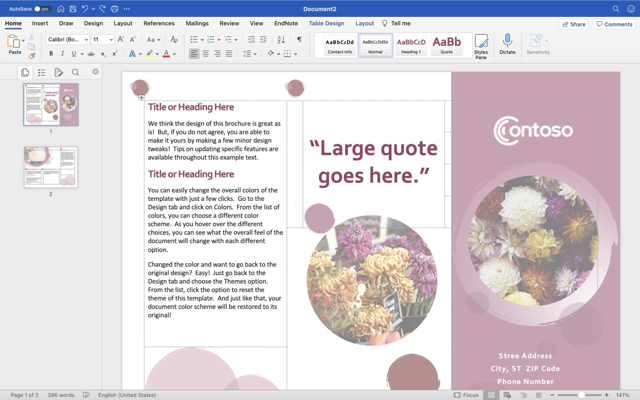Enter Focus mode in status bar

click(466, 395)
